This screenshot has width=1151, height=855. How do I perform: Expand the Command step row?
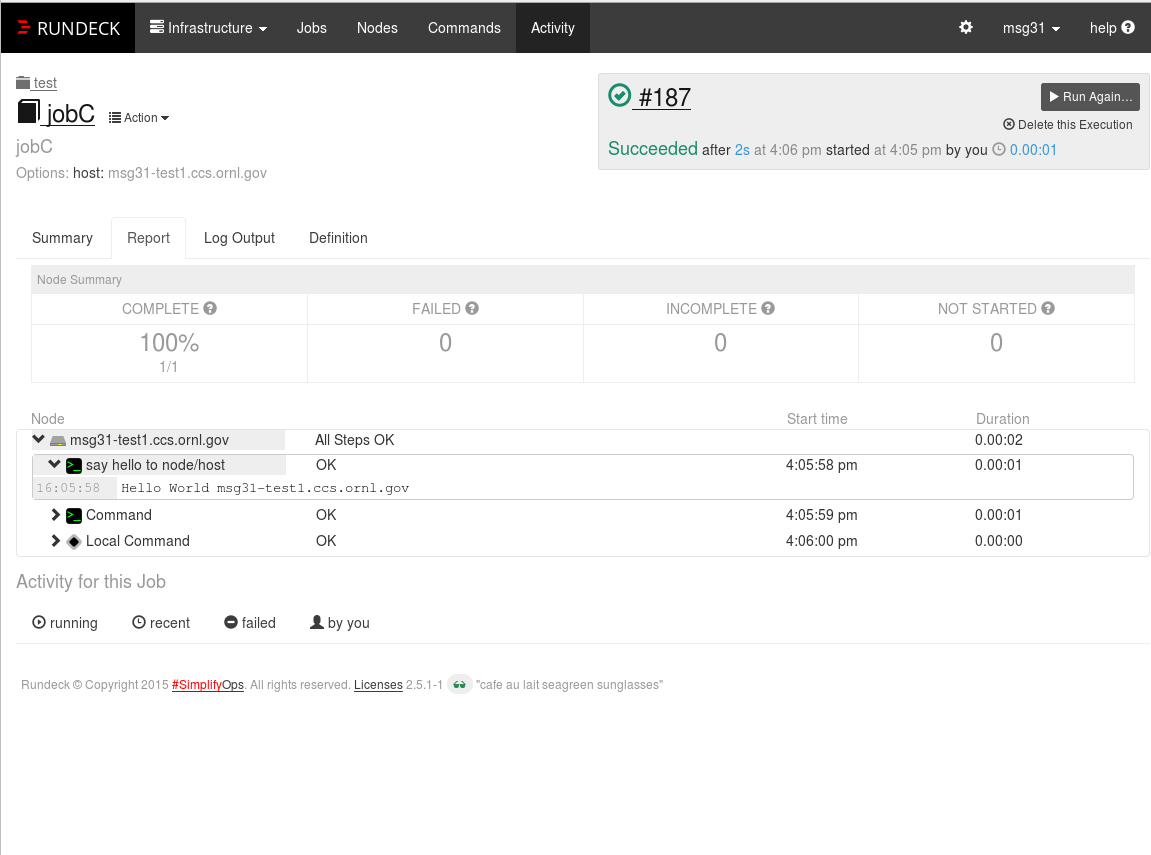click(56, 515)
